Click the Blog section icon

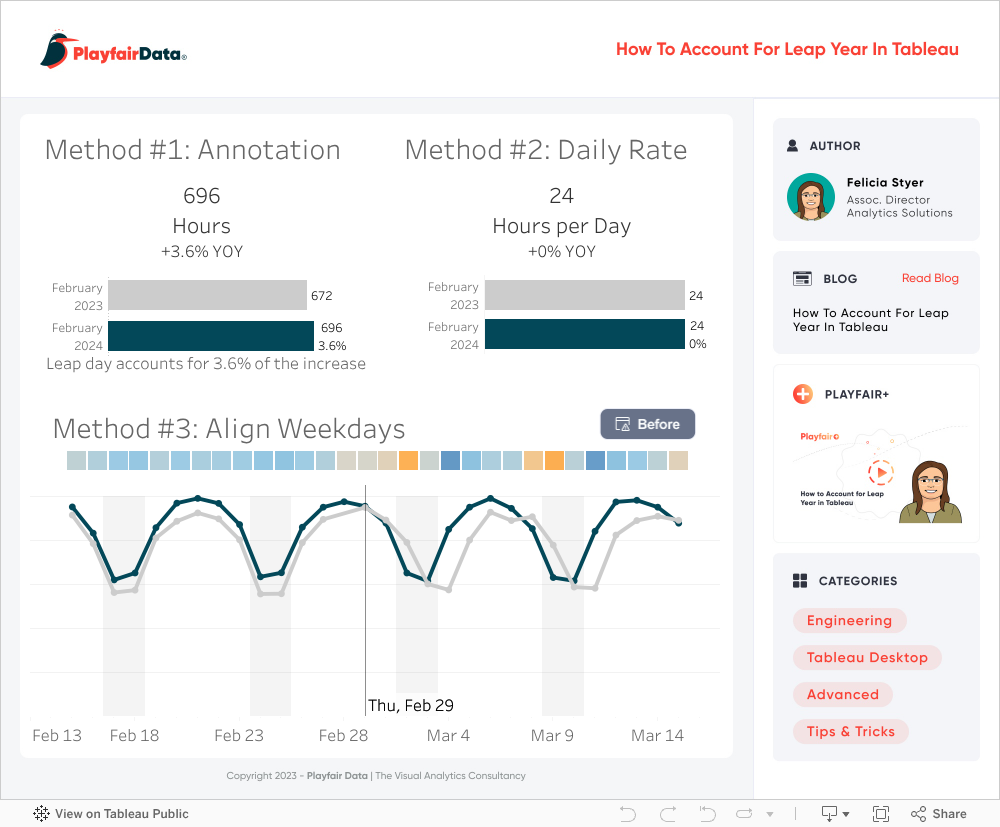point(802,279)
